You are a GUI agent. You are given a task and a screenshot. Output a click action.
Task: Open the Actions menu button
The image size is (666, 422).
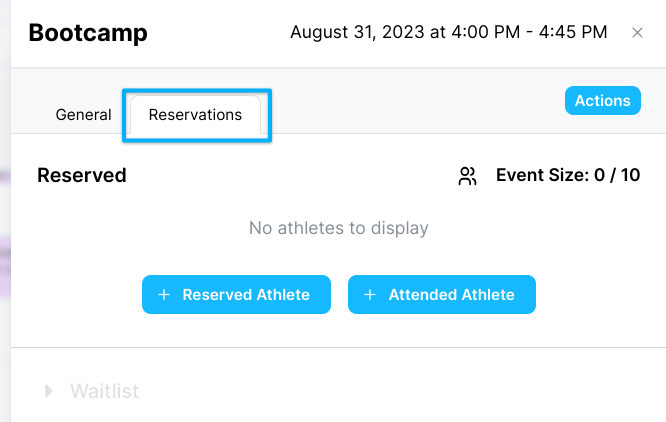pyautogui.click(x=602, y=101)
